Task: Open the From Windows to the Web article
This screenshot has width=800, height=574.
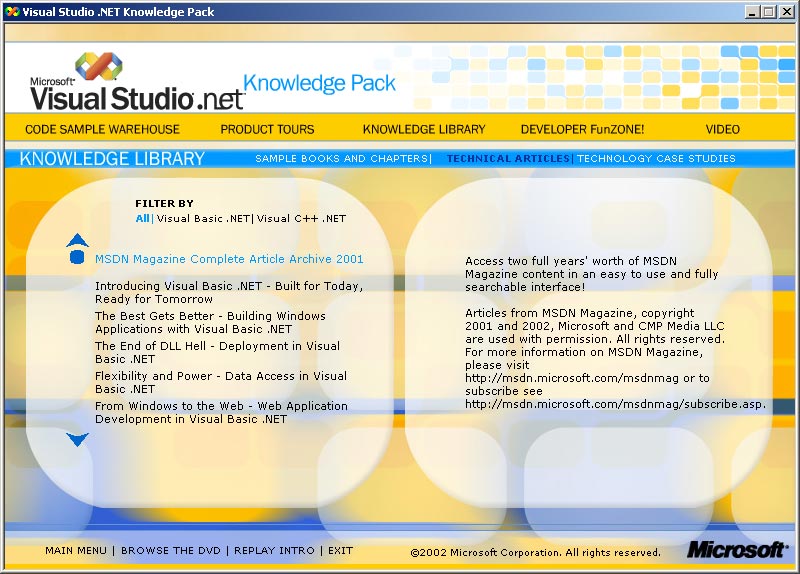Action: 221,413
